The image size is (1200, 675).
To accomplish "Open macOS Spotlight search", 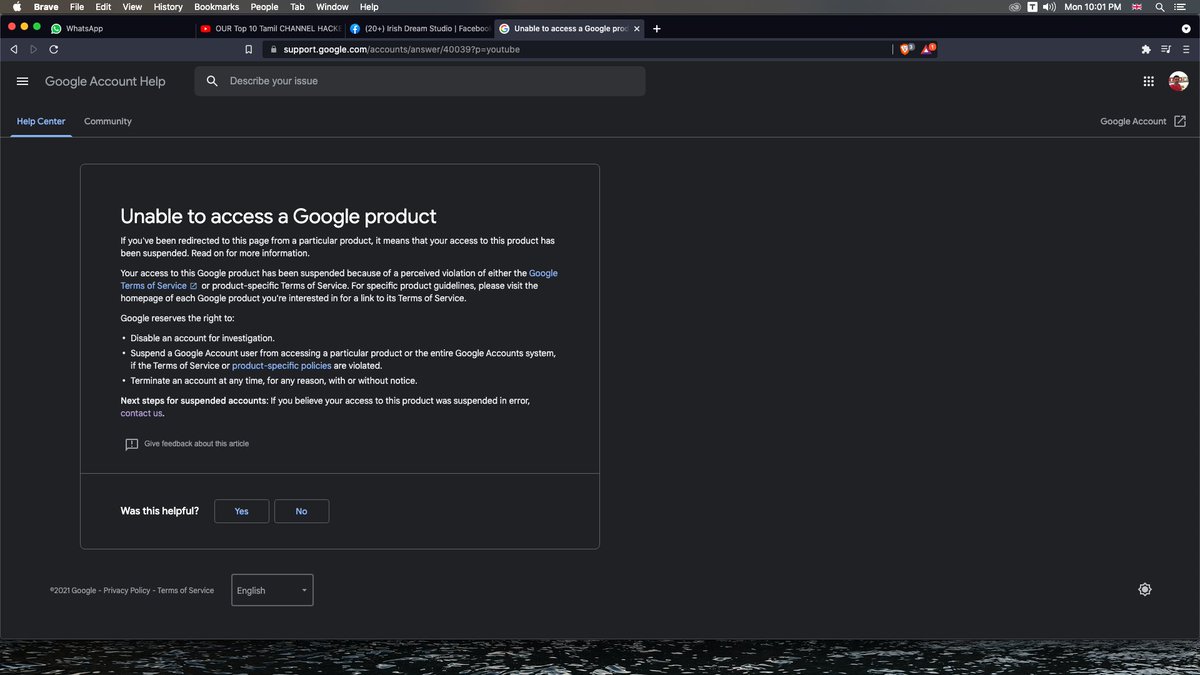I will click(x=1160, y=7).
